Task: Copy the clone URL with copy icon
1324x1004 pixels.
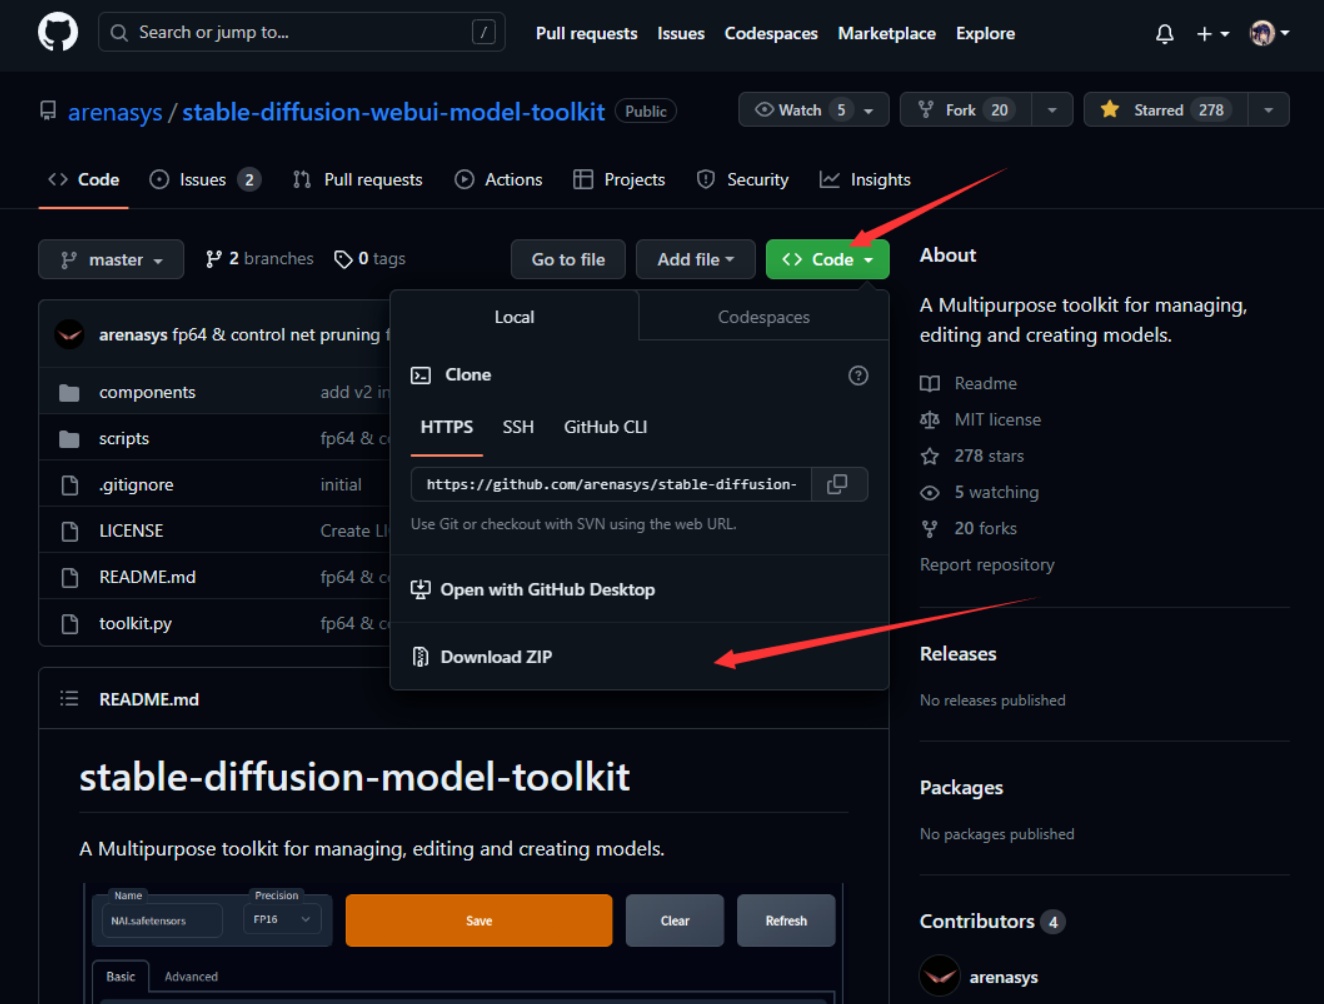Action: click(838, 484)
